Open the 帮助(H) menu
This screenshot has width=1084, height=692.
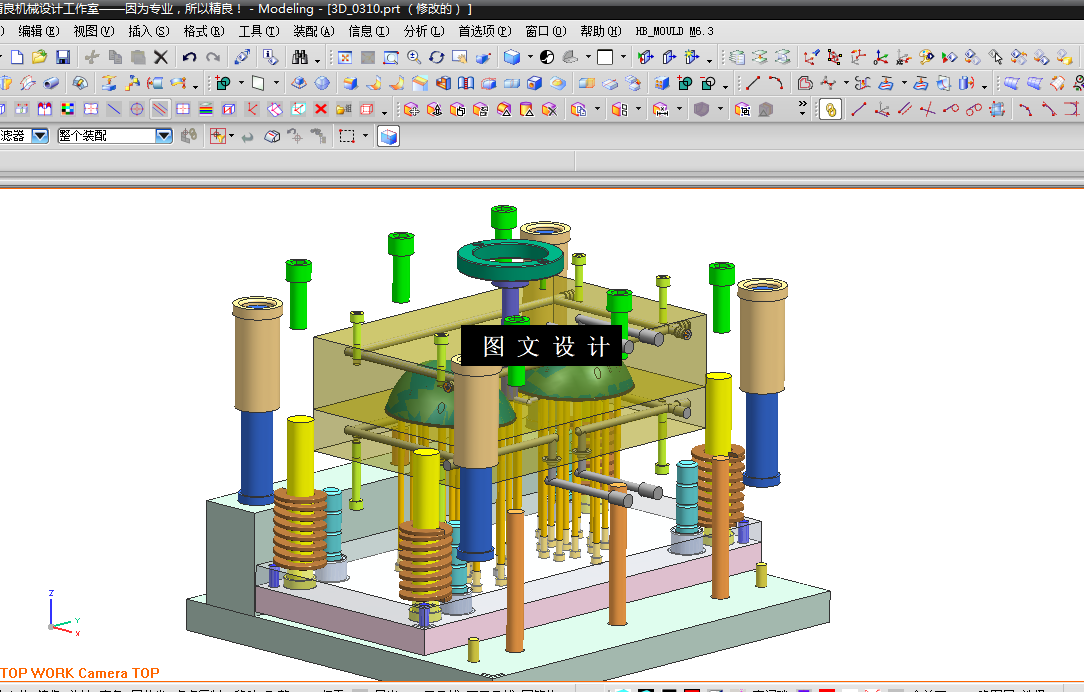[601, 31]
